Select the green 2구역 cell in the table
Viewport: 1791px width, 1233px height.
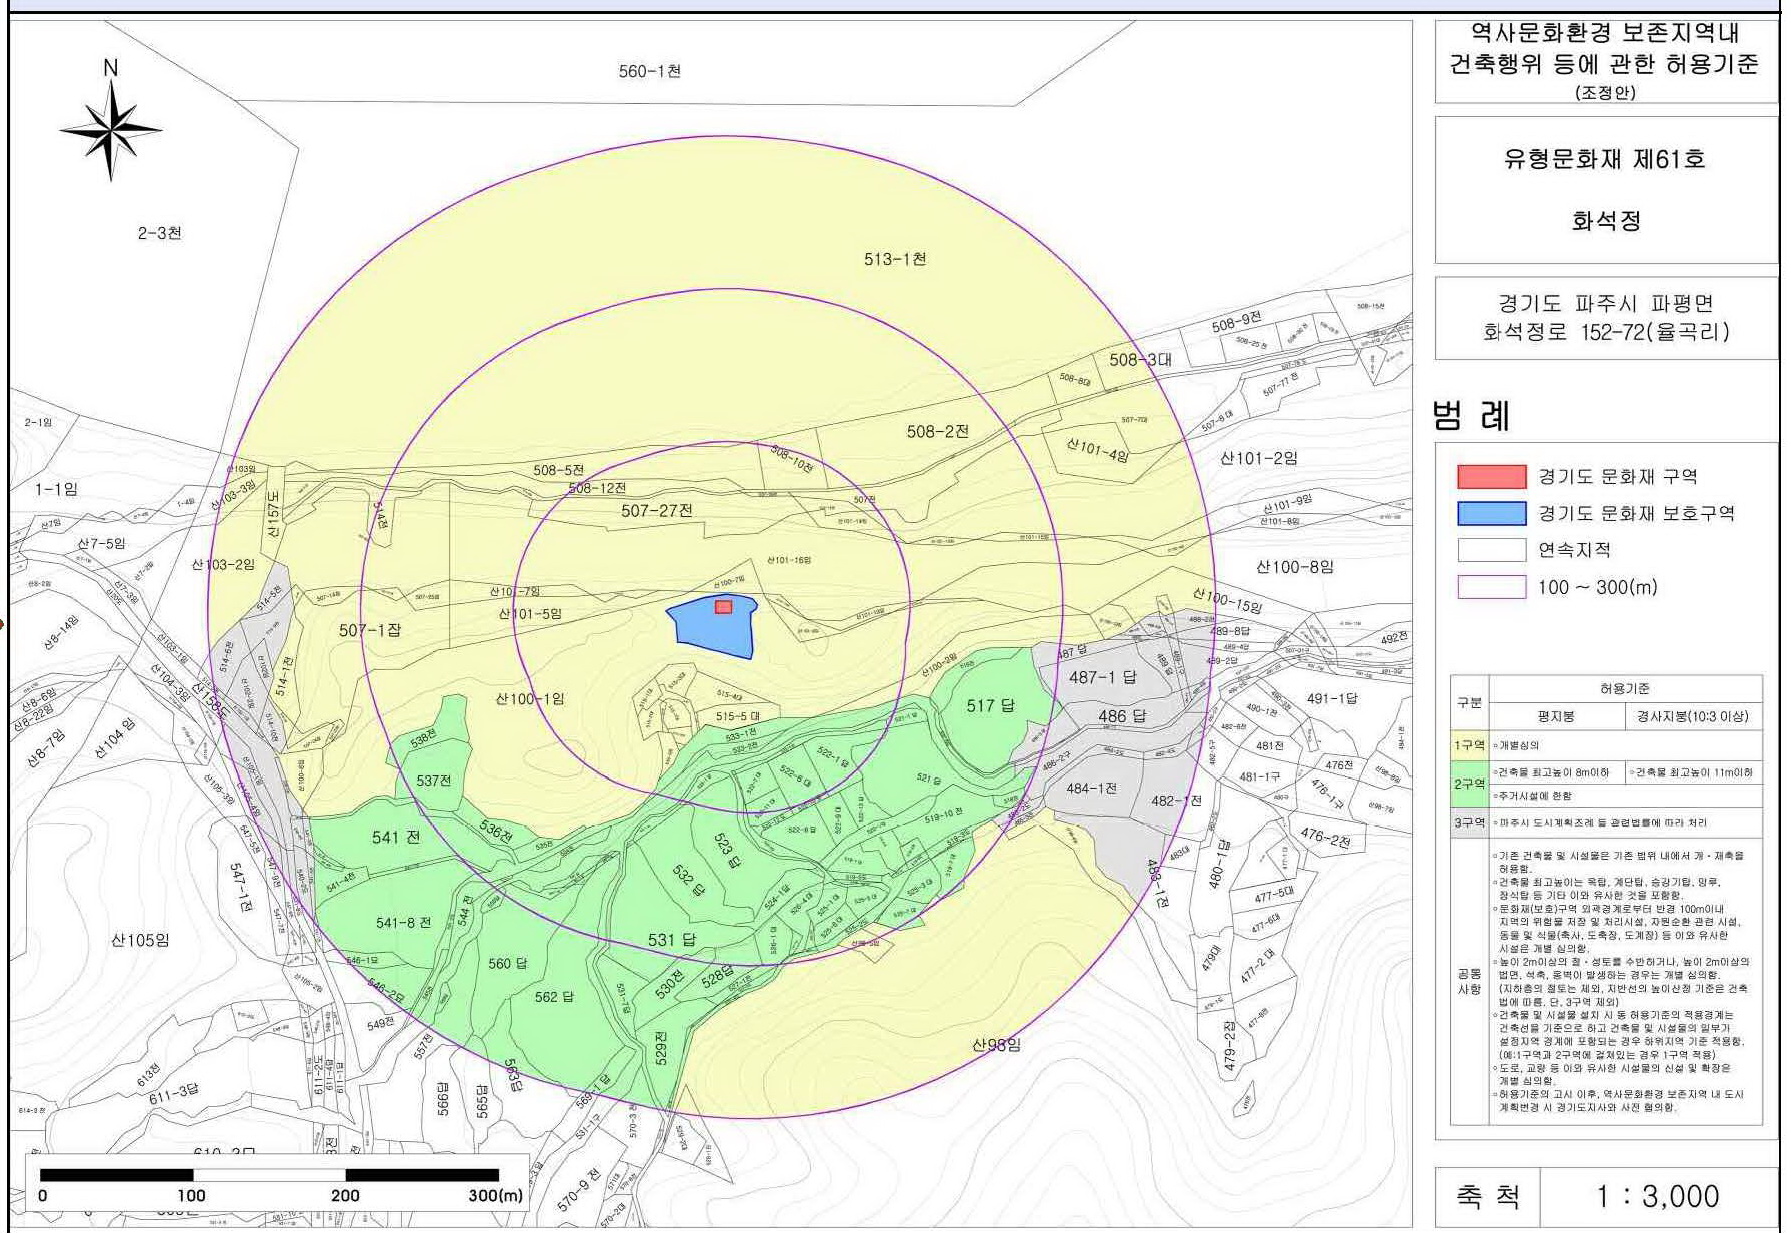(1469, 784)
